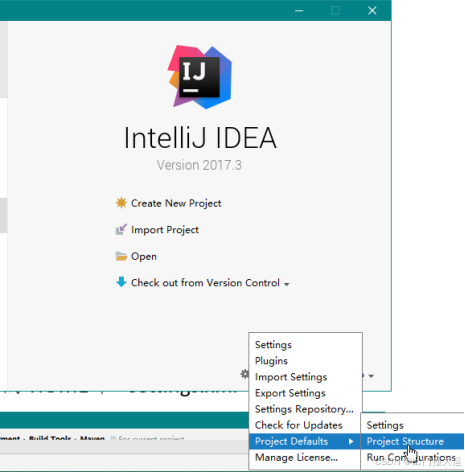
Task: Click Check out from Version Control
Action: (205, 283)
